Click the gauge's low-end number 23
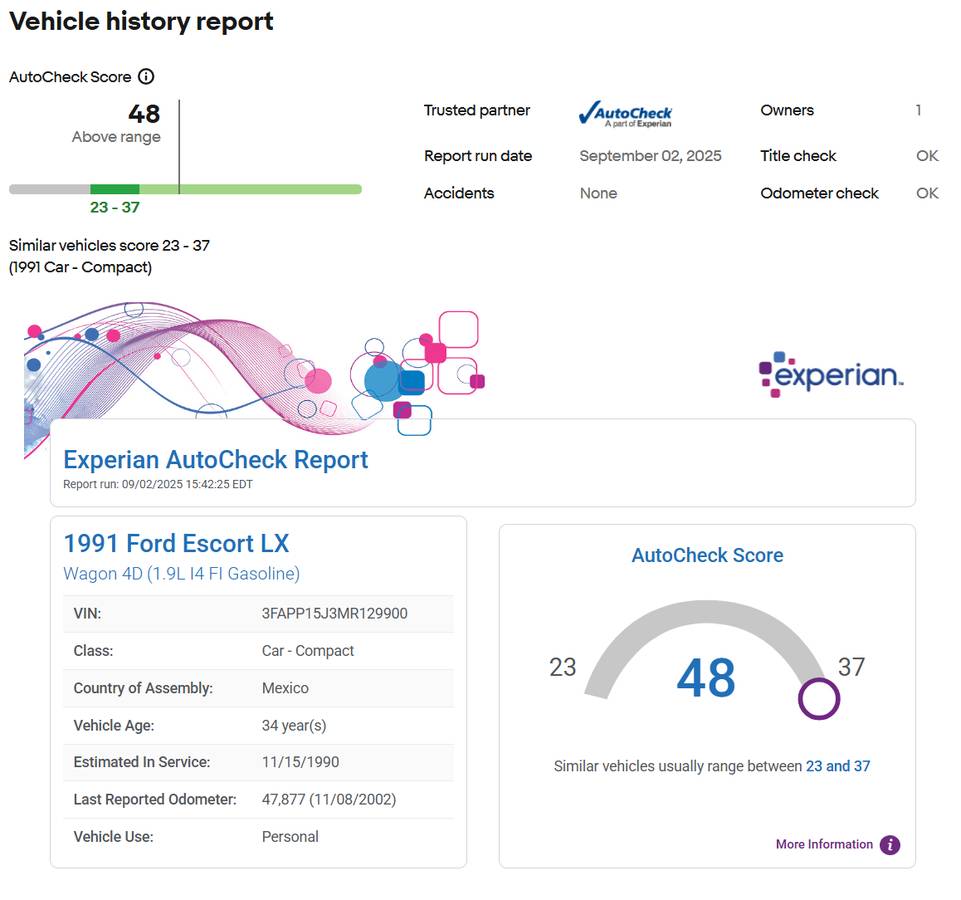This screenshot has width=961, height=900. pyautogui.click(x=563, y=667)
